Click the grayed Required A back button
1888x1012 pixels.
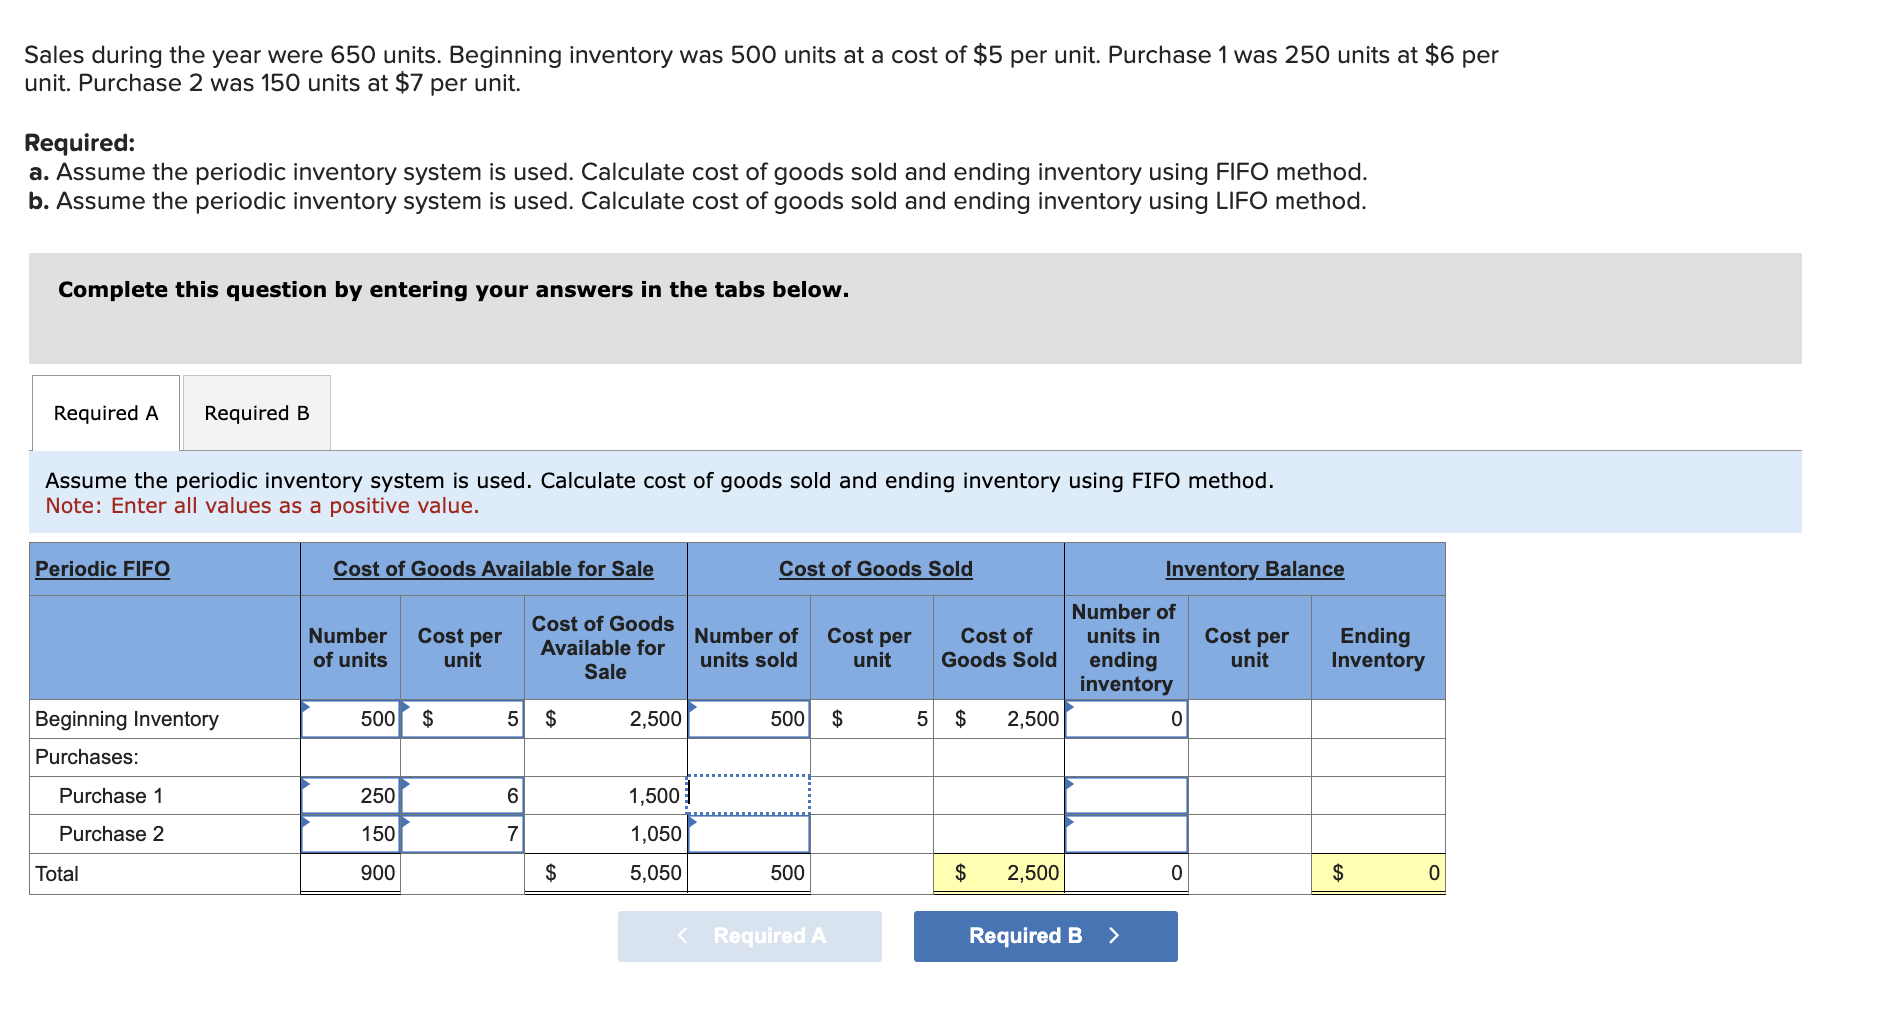(749, 936)
